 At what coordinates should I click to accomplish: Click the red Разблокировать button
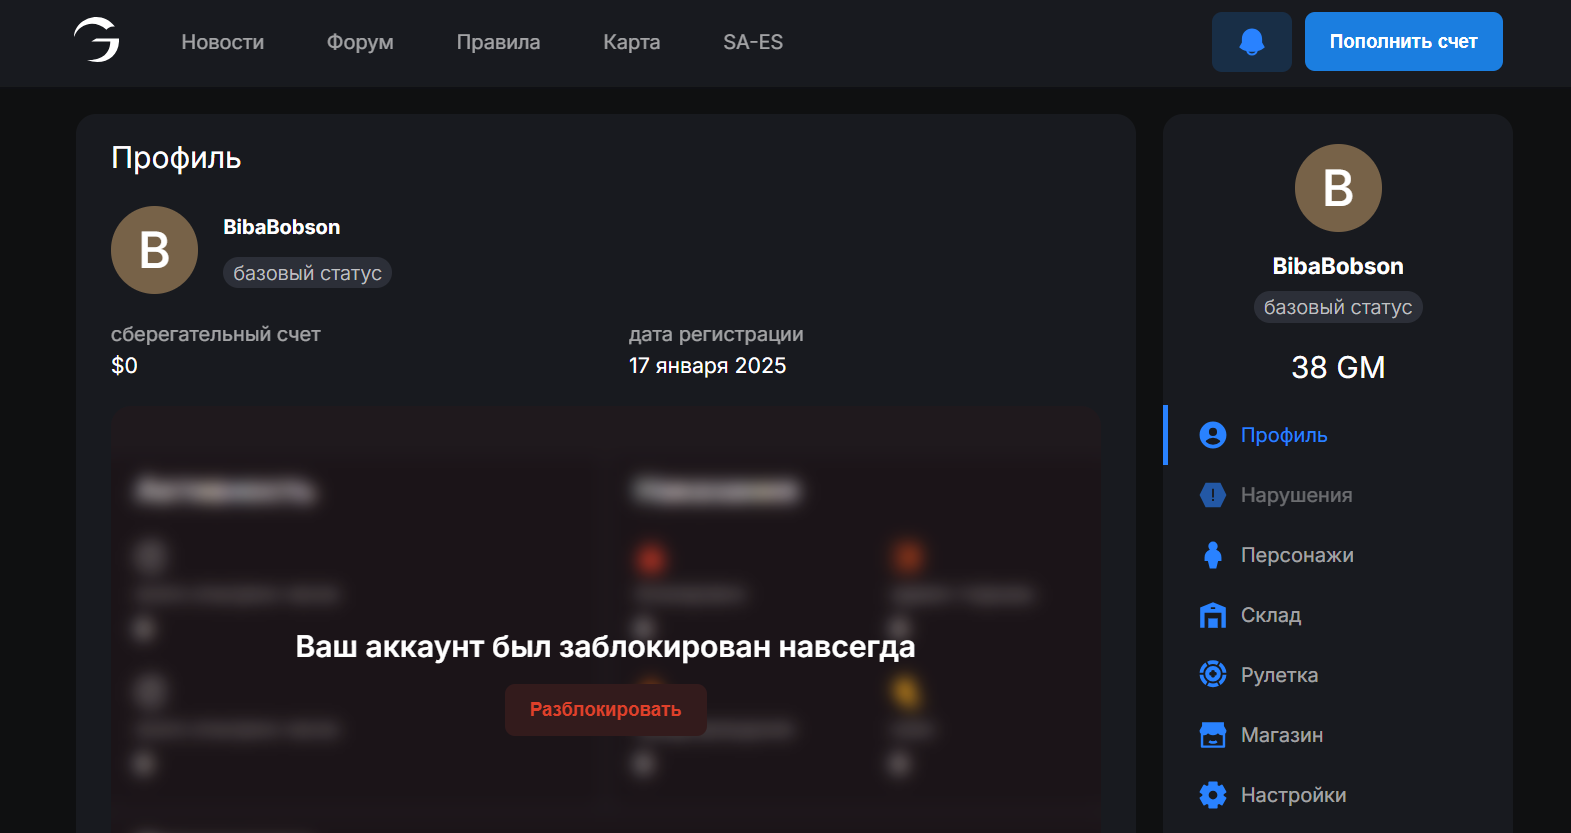pyautogui.click(x=605, y=710)
